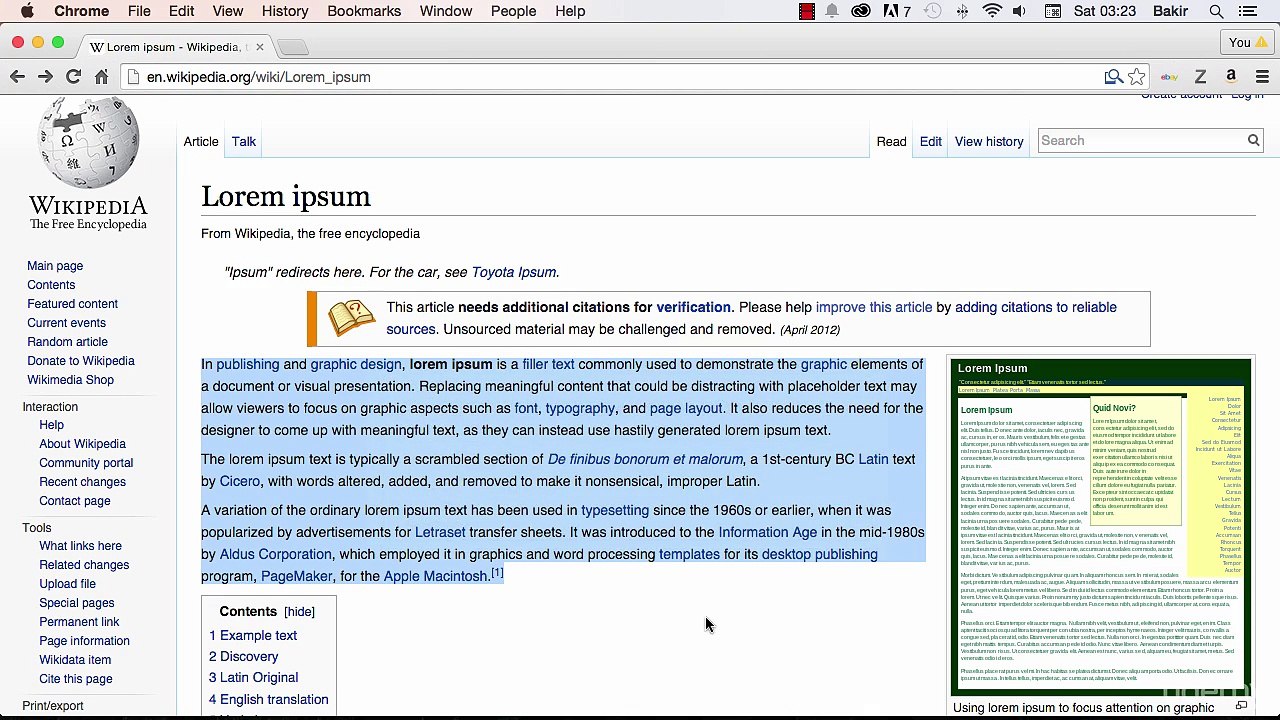Image resolution: width=1280 pixels, height=720 pixels.
Task: Open the View menu
Action: (x=228, y=11)
